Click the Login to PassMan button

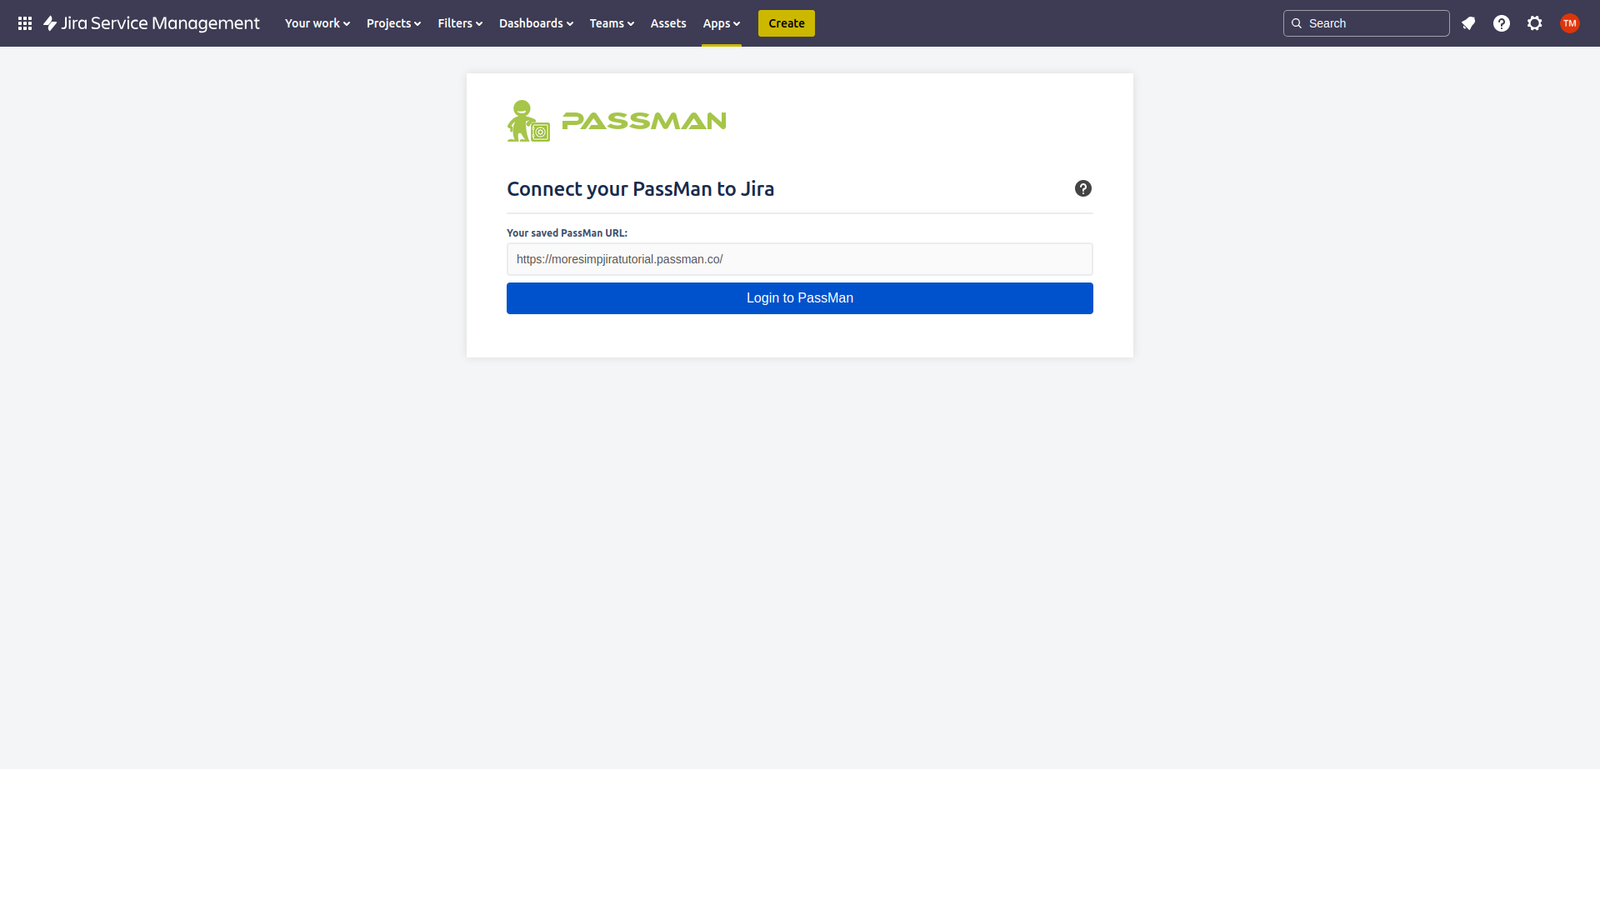pyautogui.click(x=800, y=298)
